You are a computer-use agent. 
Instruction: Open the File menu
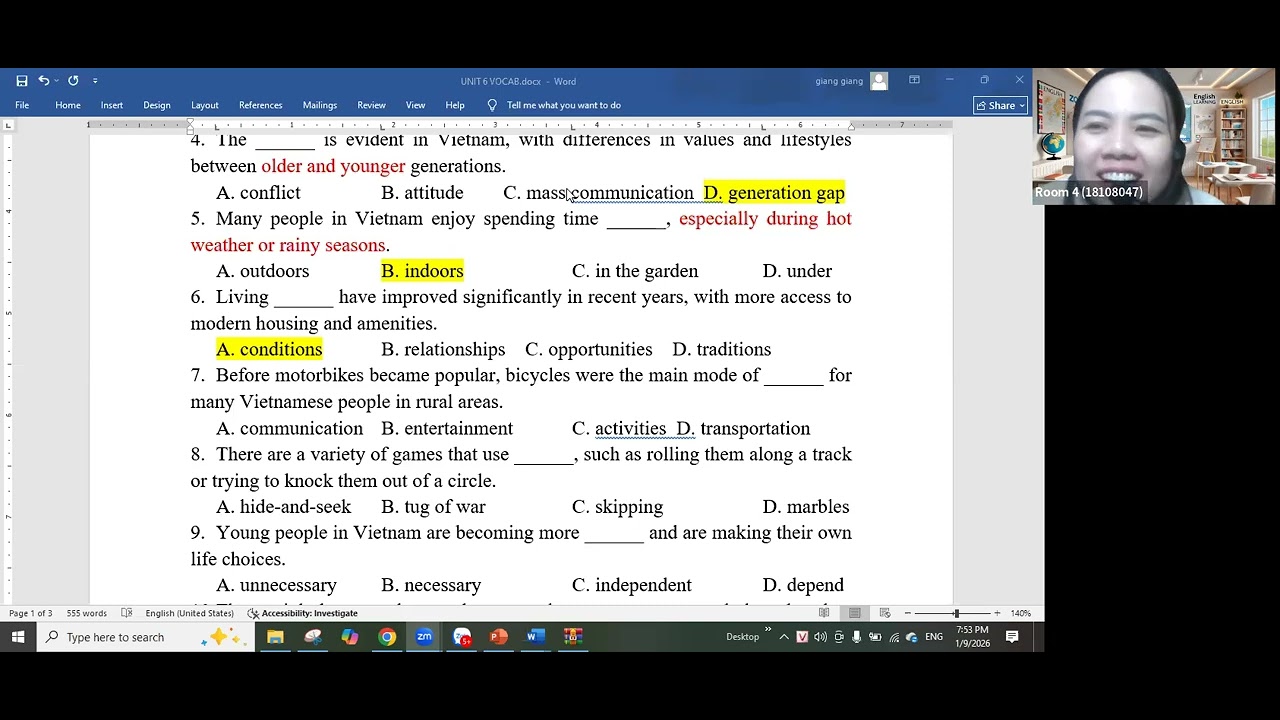(x=22, y=105)
